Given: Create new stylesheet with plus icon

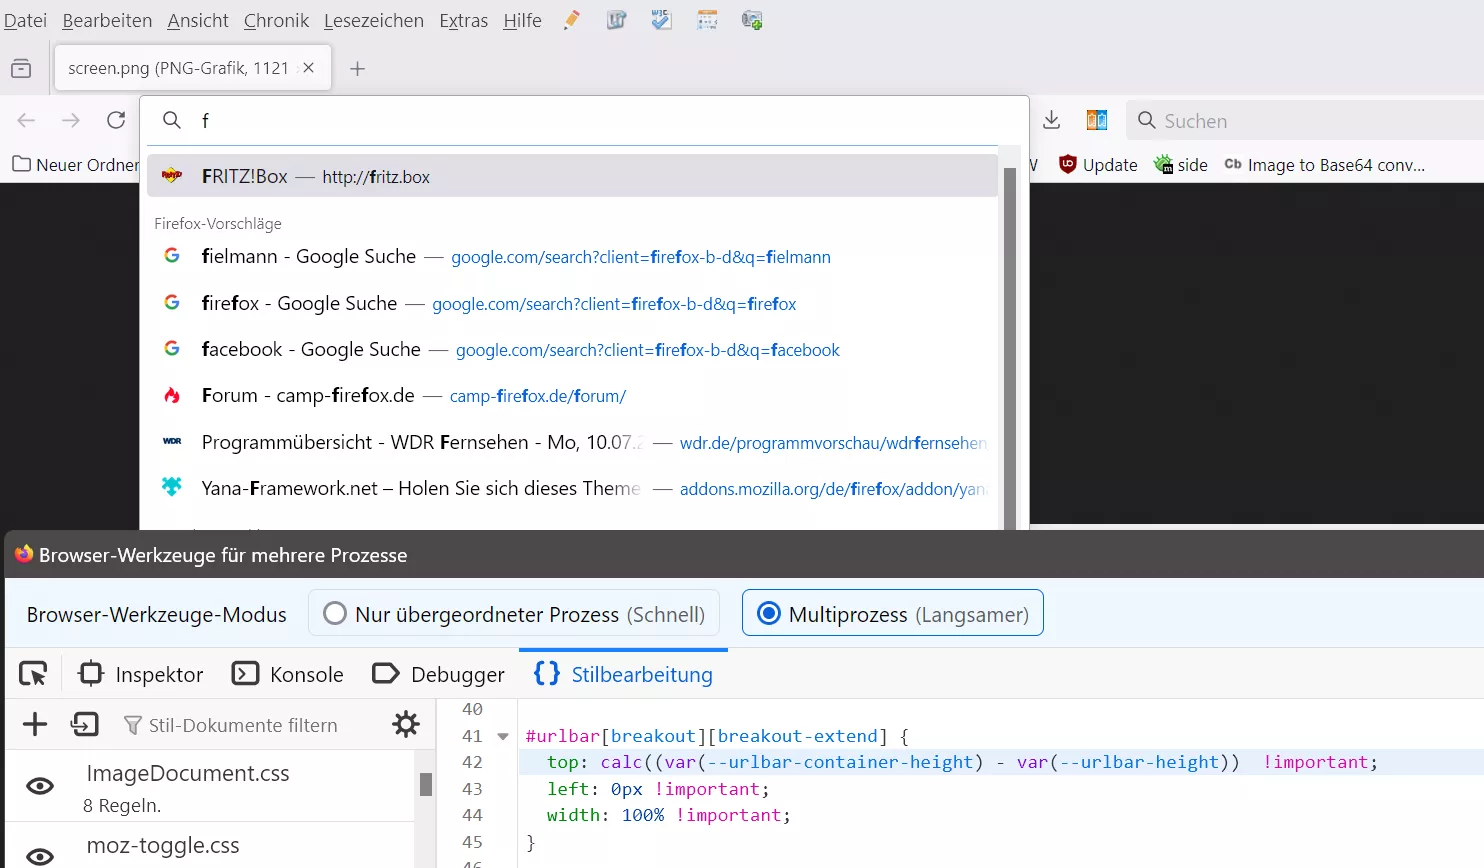Looking at the screenshot, I should coord(35,724).
